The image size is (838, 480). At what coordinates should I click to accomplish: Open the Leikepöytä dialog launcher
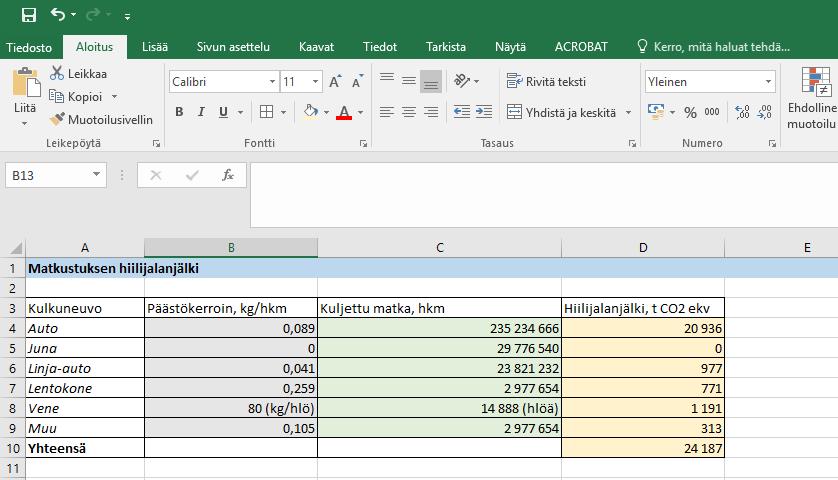click(156, 143)
